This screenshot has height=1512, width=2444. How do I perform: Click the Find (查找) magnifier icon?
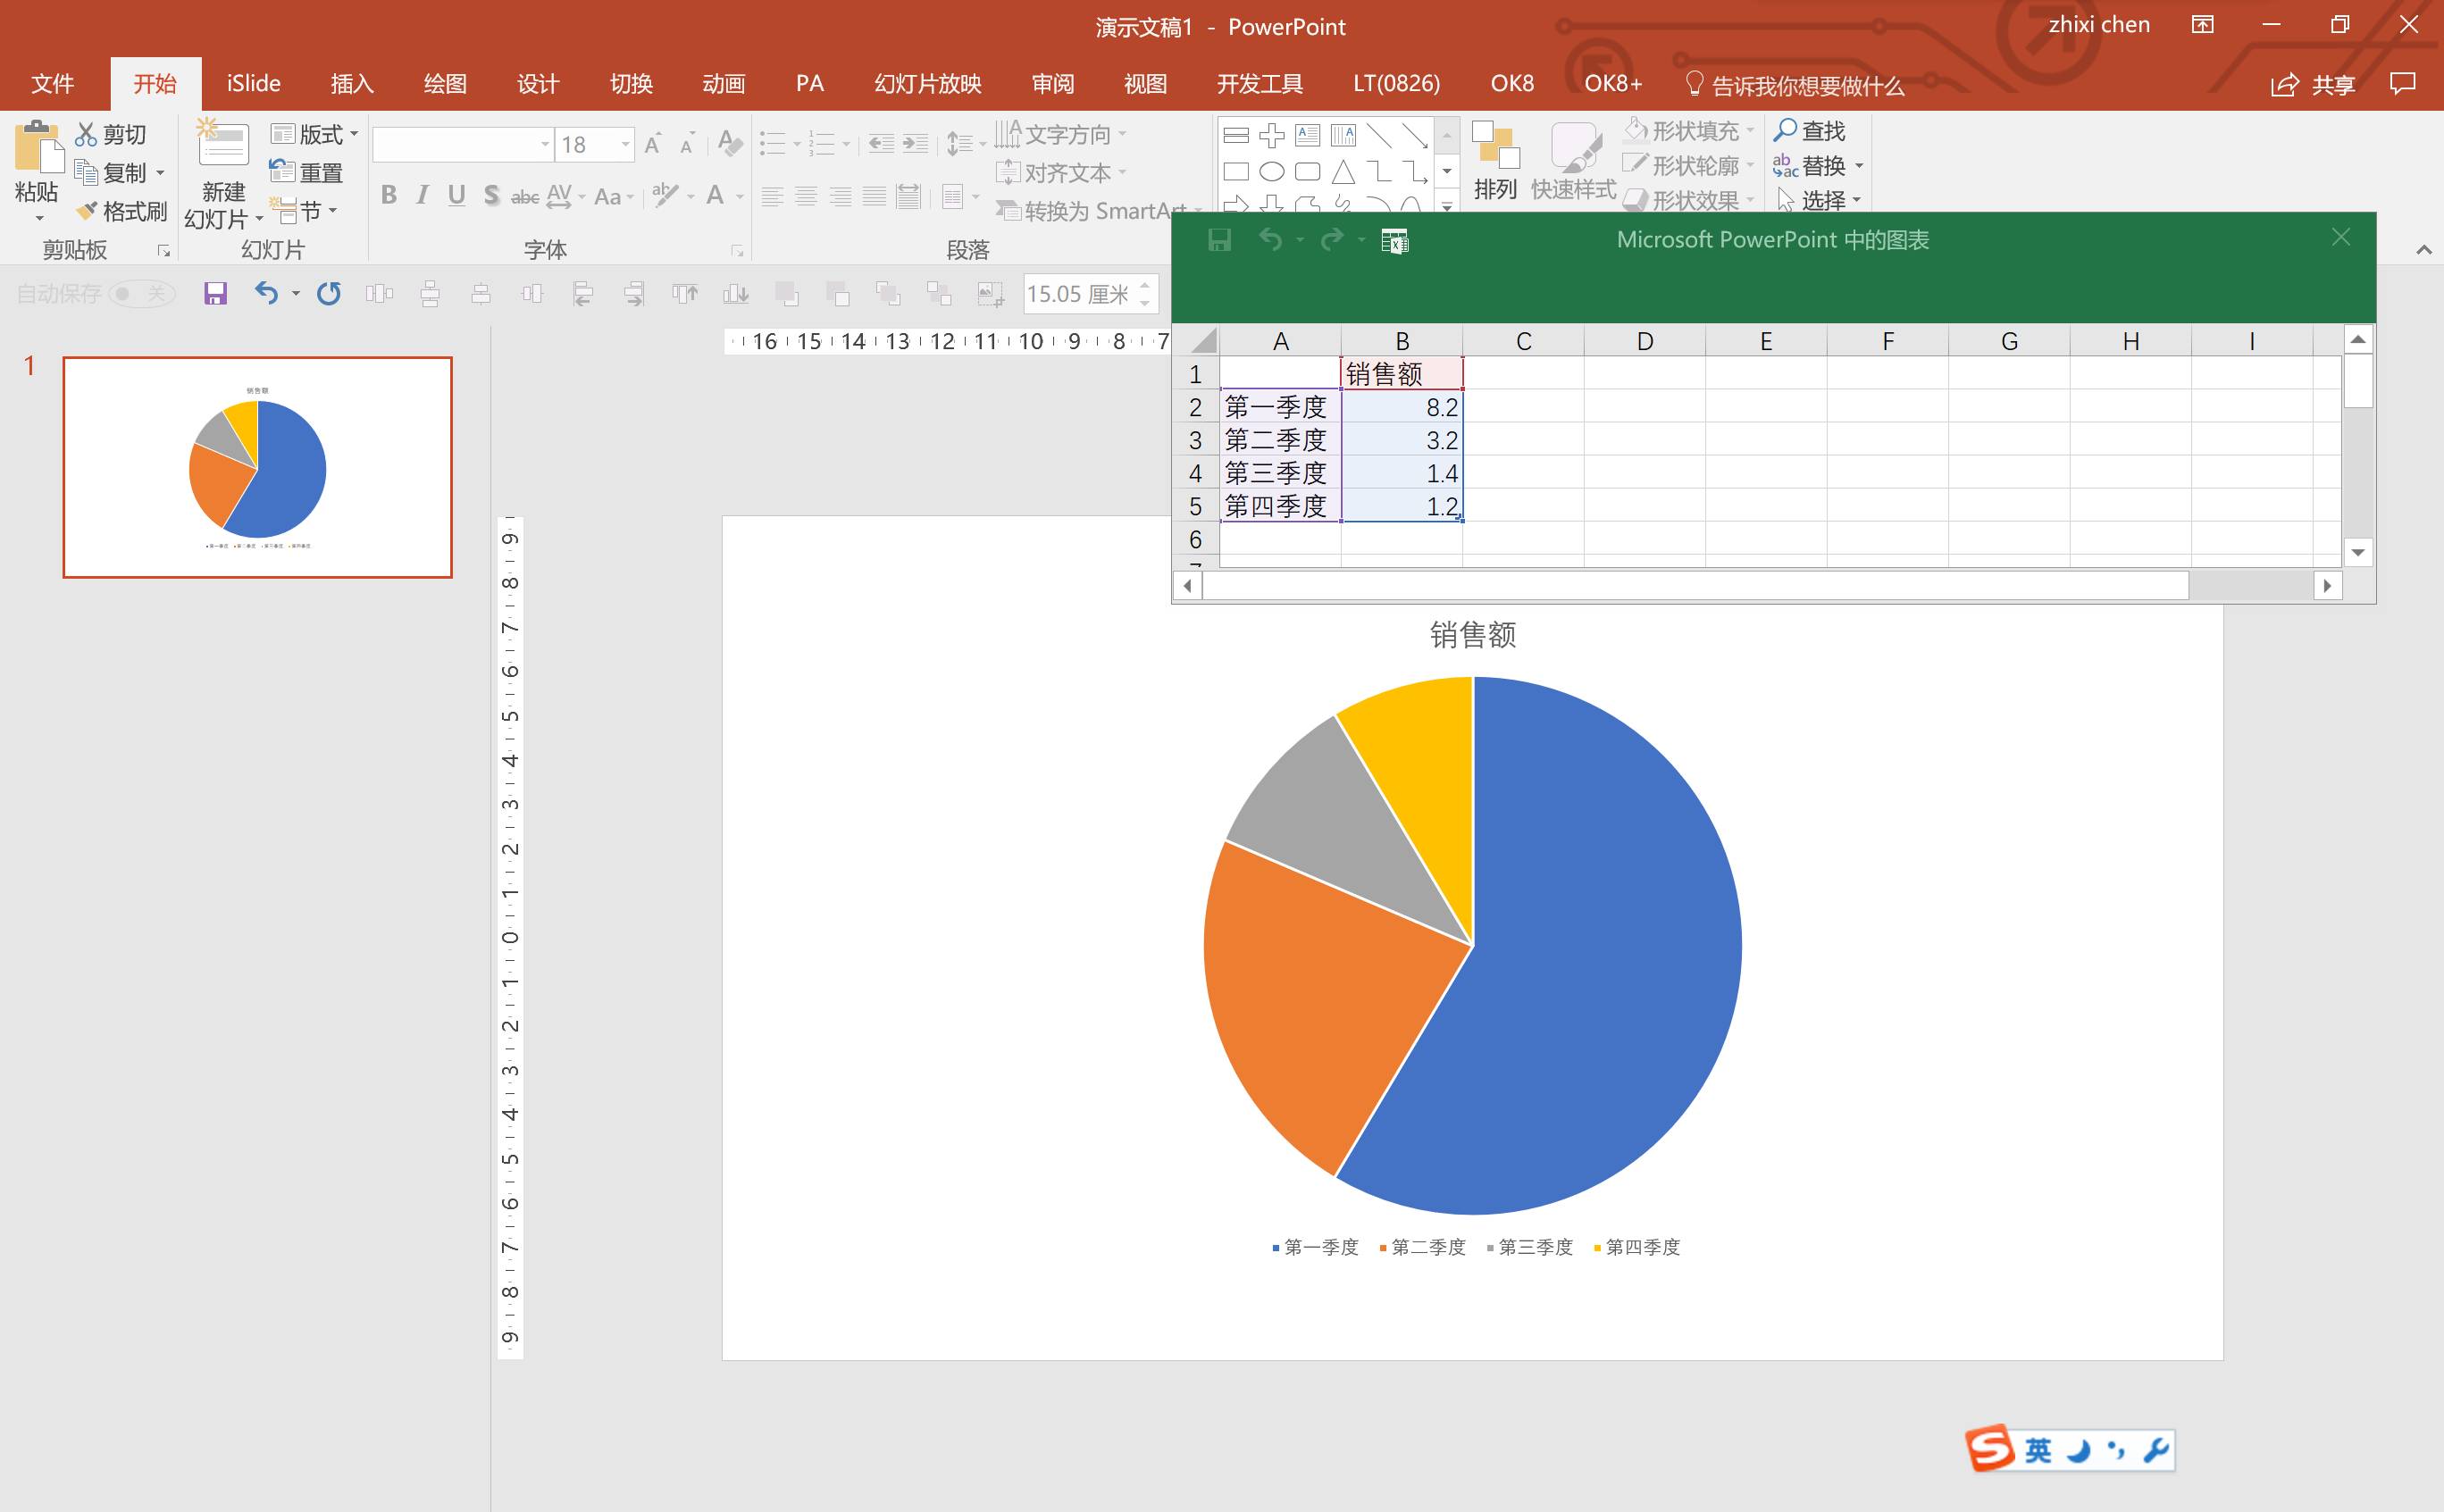coord(1785,130)
